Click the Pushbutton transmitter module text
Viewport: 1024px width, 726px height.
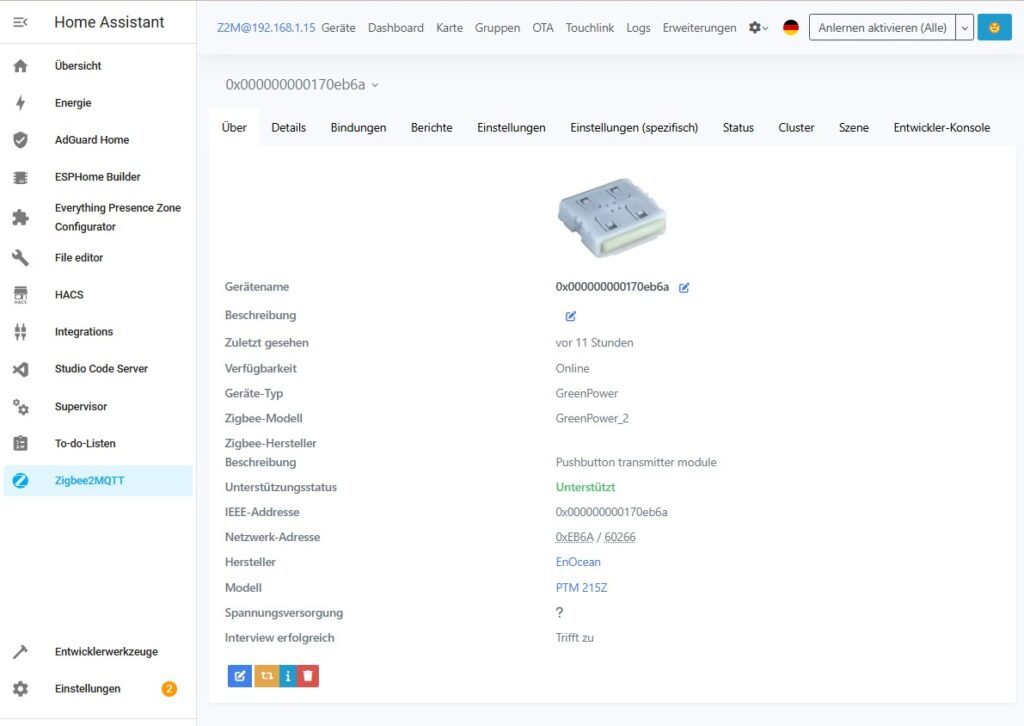coord(636,462)
